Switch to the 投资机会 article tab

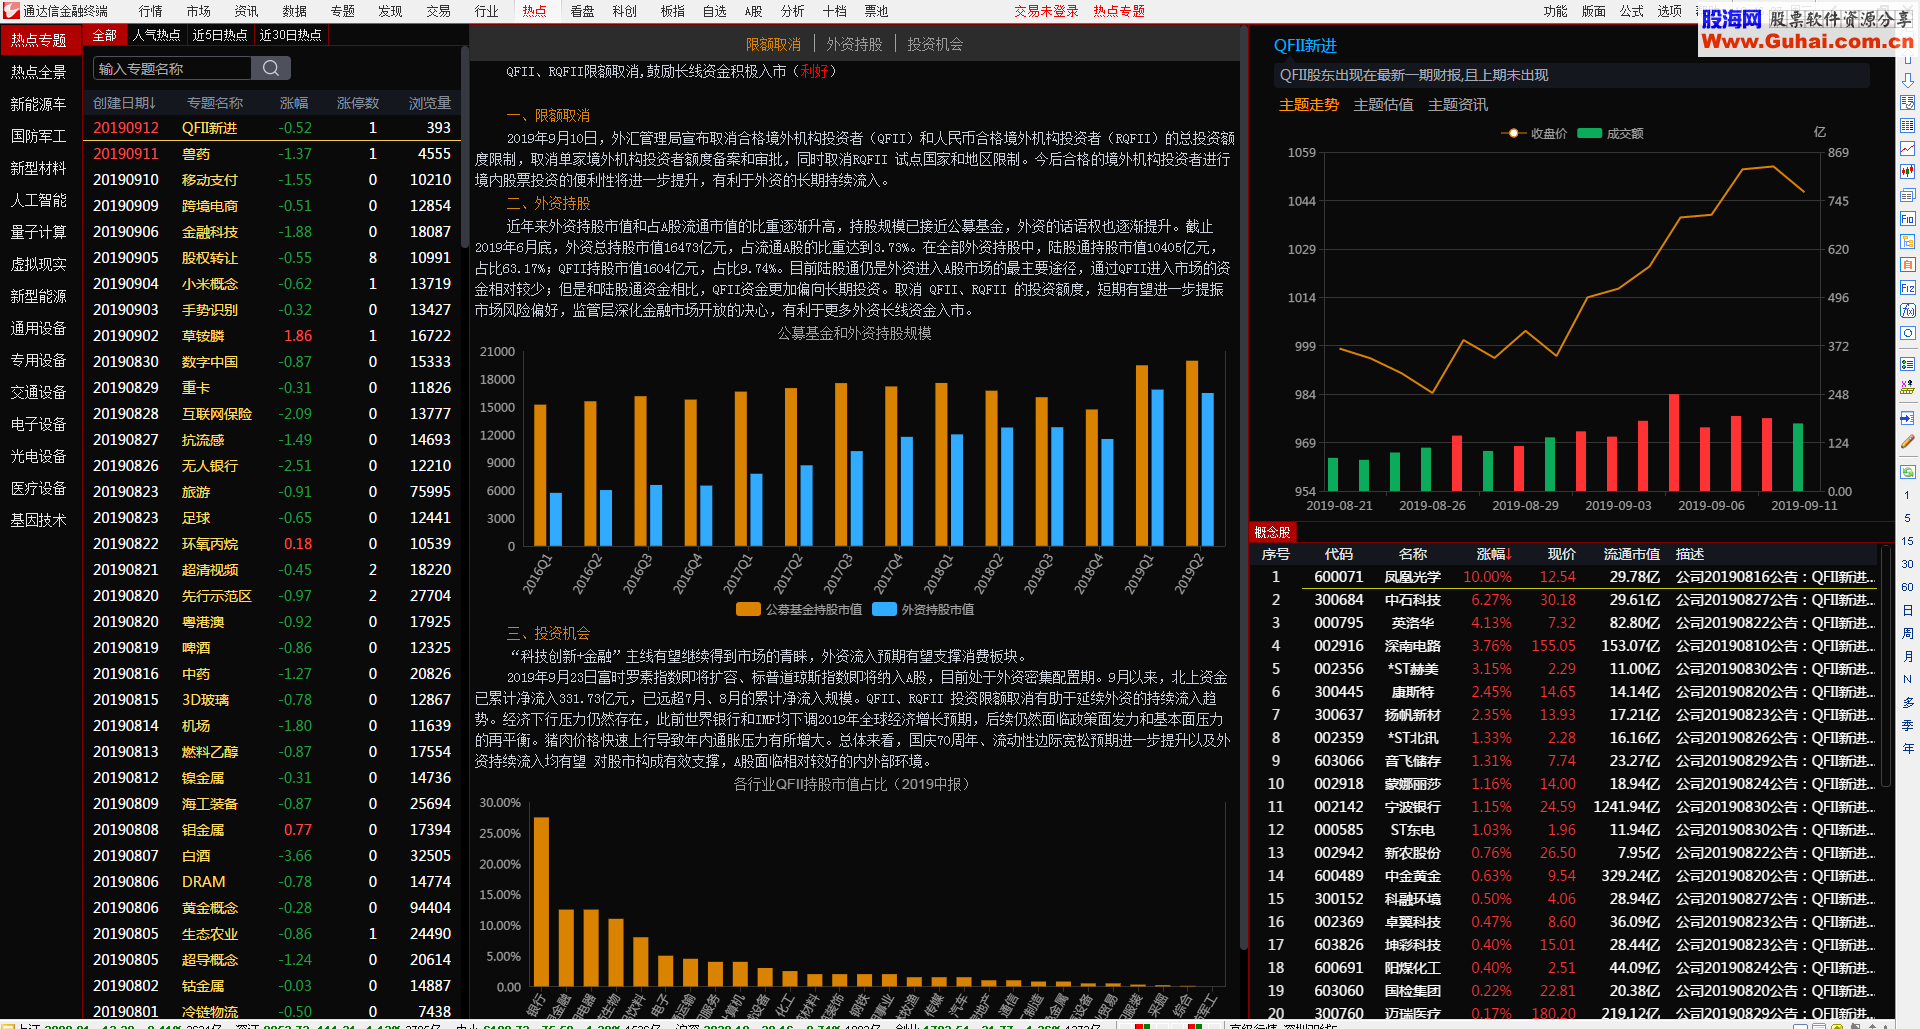tap(935, 44)
